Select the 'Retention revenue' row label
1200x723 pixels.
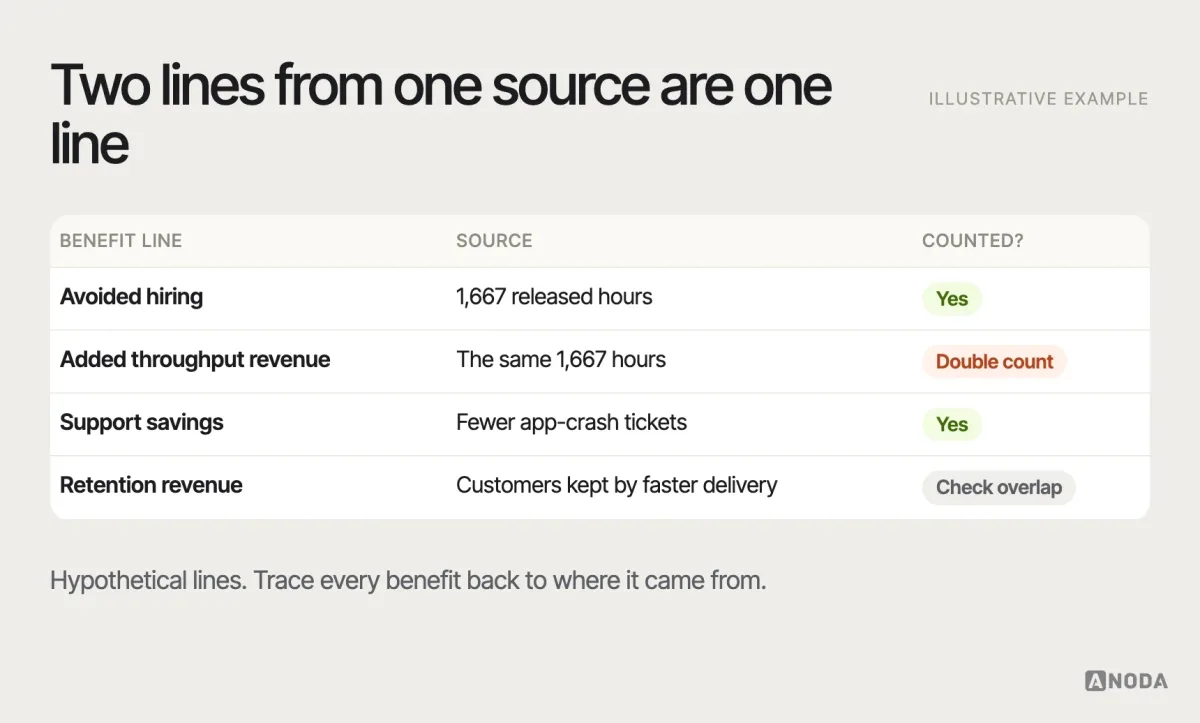[151, 485]
